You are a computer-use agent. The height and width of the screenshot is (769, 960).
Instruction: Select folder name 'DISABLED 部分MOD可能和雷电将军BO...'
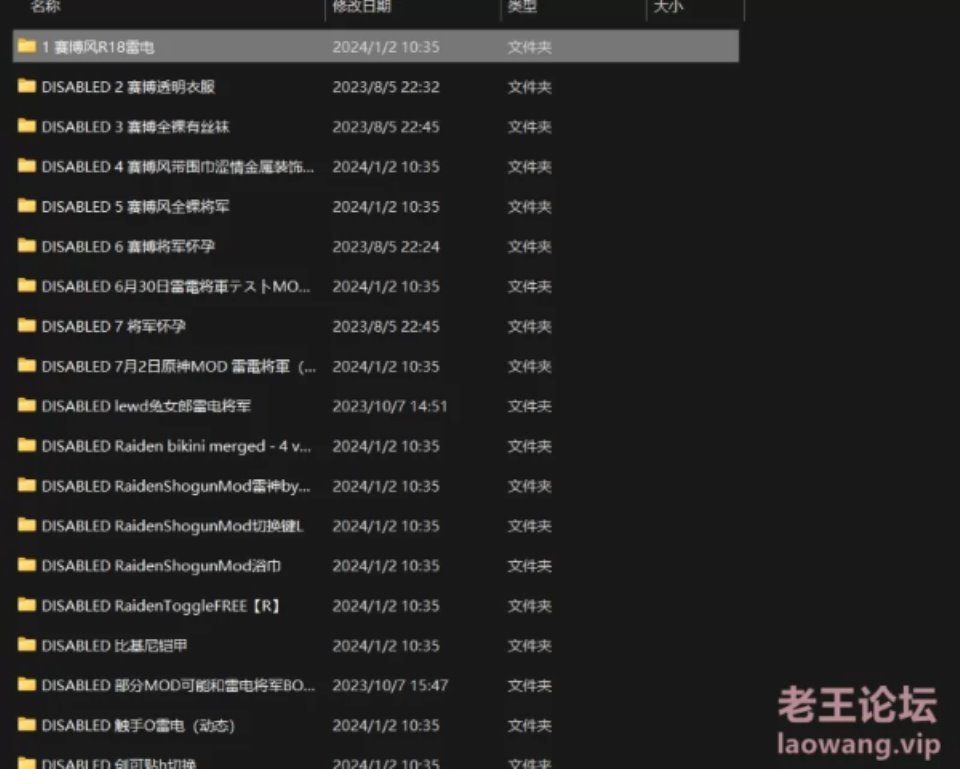click(178, 686)
